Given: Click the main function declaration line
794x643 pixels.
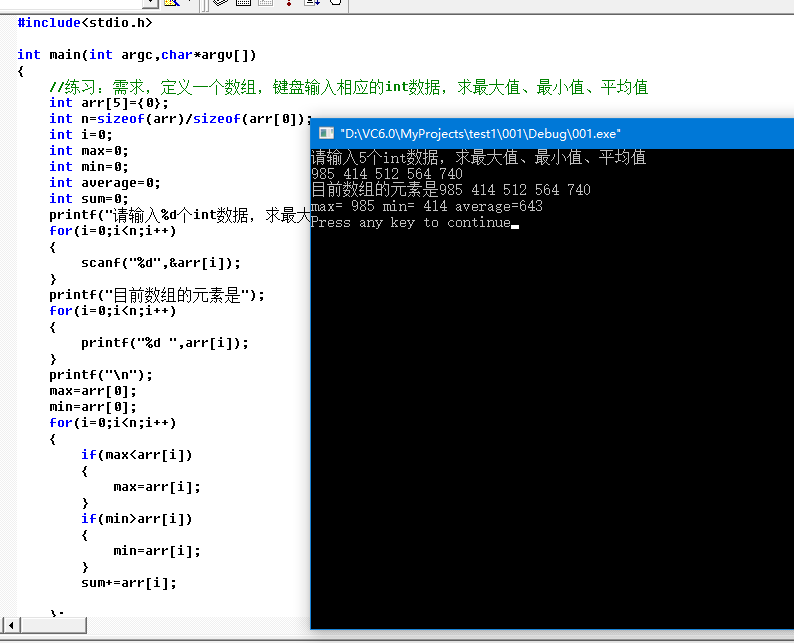Looking at the screenshot, I should (x=137, y=55).
